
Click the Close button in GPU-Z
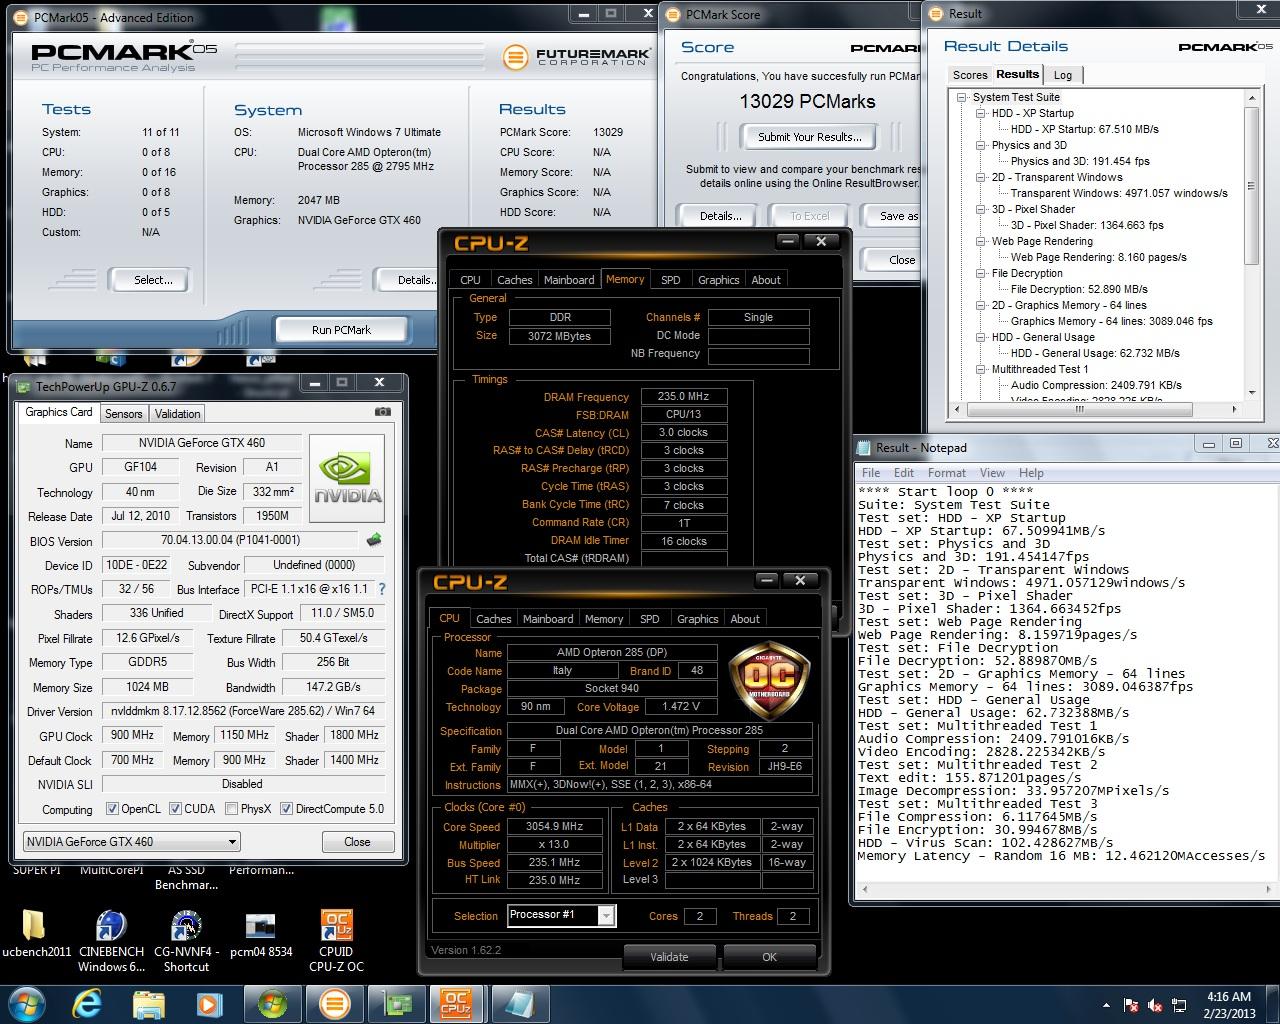point(357,842)
